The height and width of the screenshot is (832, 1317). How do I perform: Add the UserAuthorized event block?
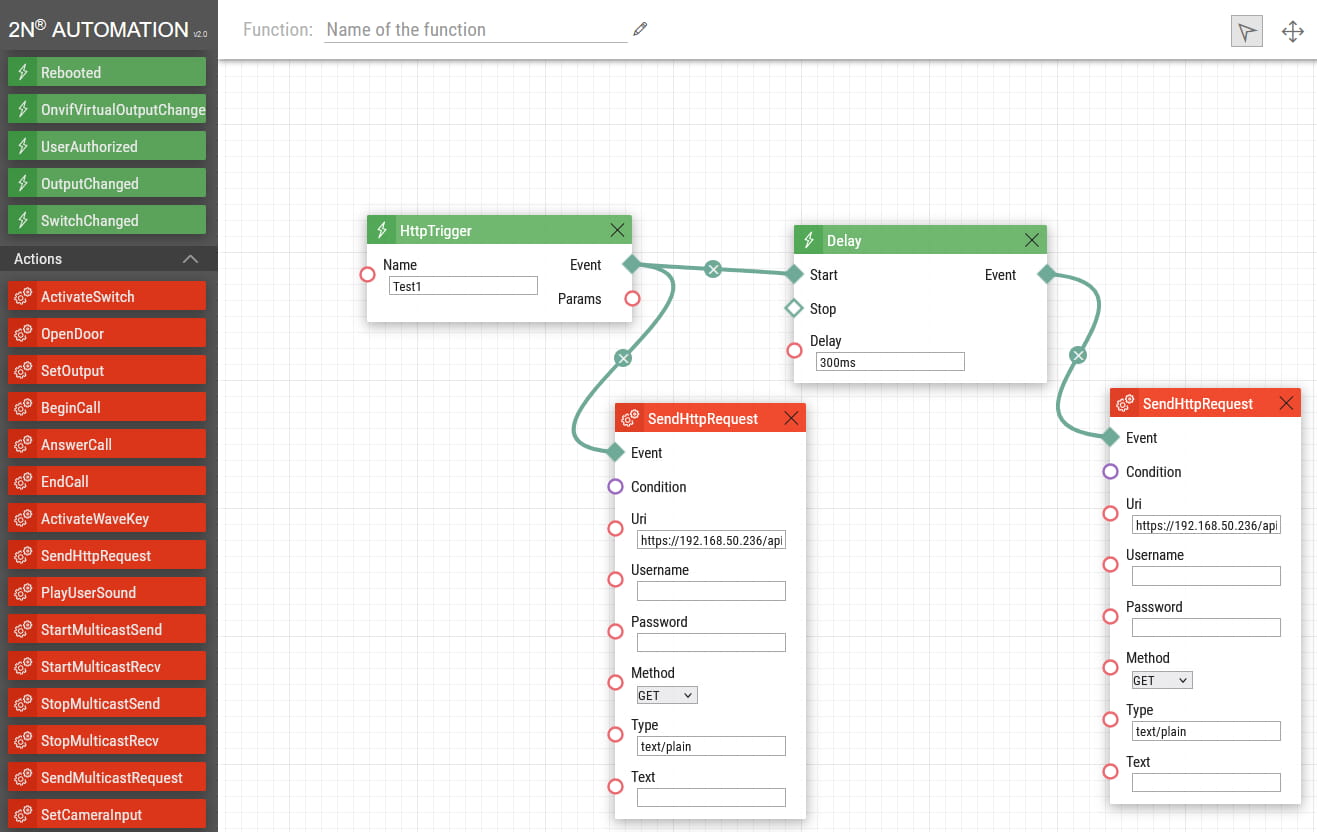(x=107, y=146)
